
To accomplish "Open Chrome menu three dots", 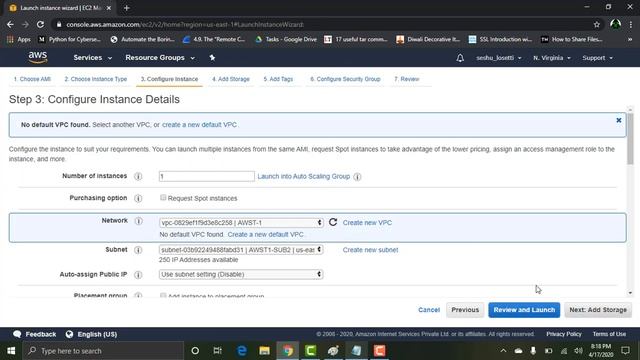I will click(631, 24).
